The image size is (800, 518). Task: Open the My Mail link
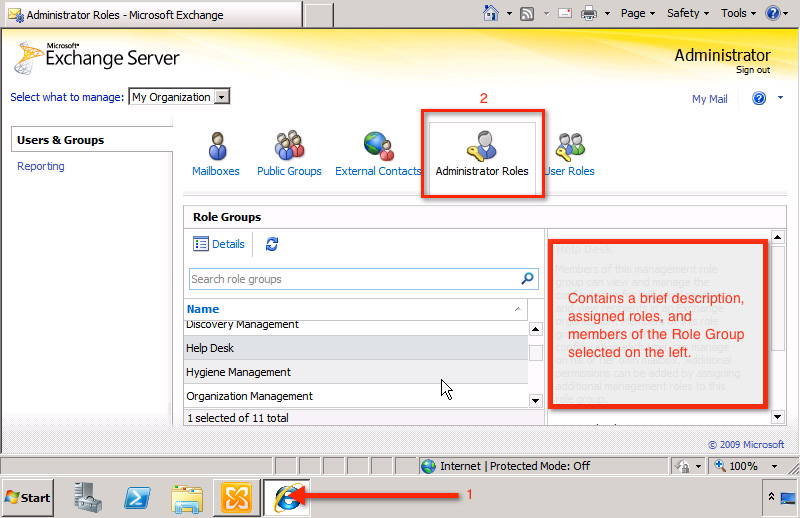pyautogui.click(x=709, y=99)
